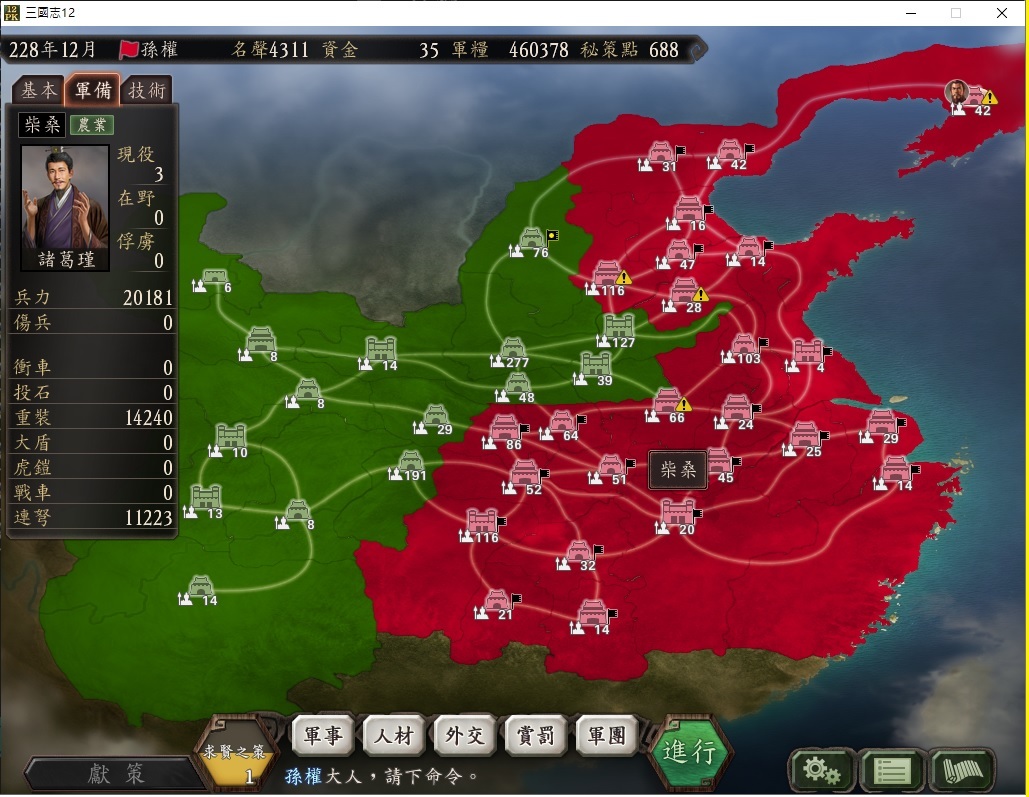Select the green fortress marked 10
This screenshot has height=797, width=1029.
click(231, 438)
